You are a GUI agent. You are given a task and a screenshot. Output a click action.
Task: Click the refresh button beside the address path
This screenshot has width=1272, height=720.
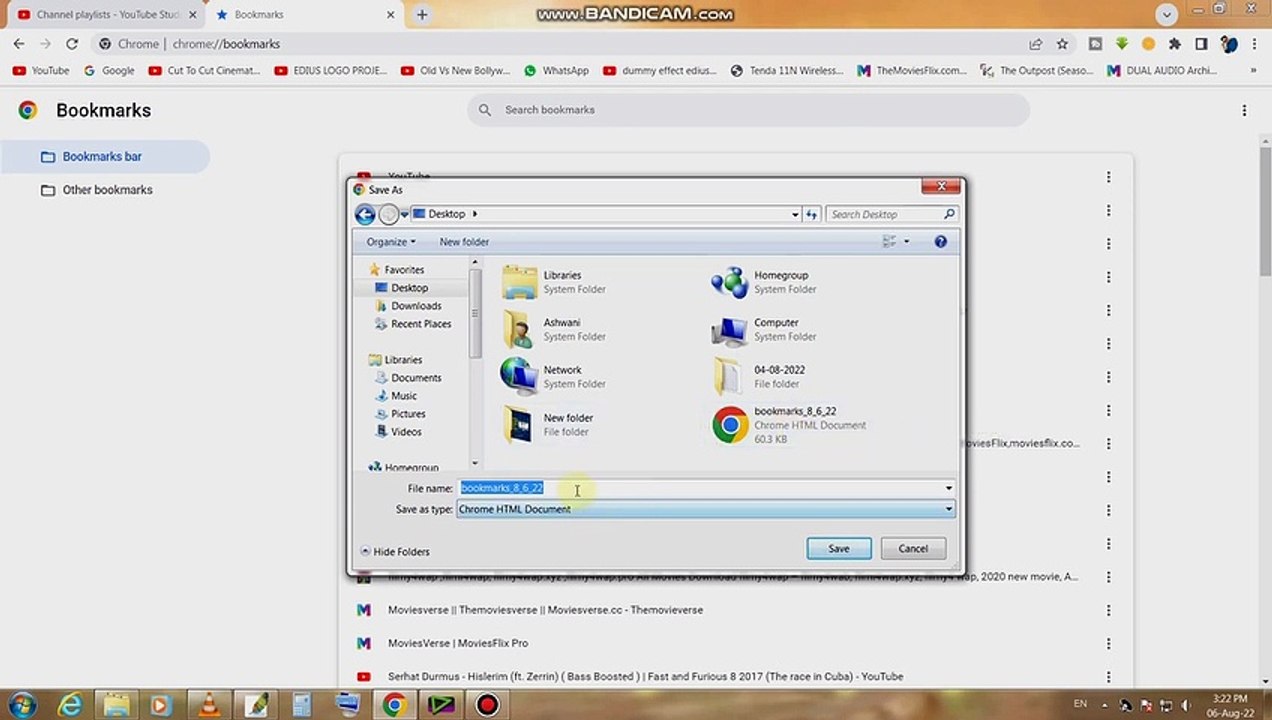coord(811,214)
